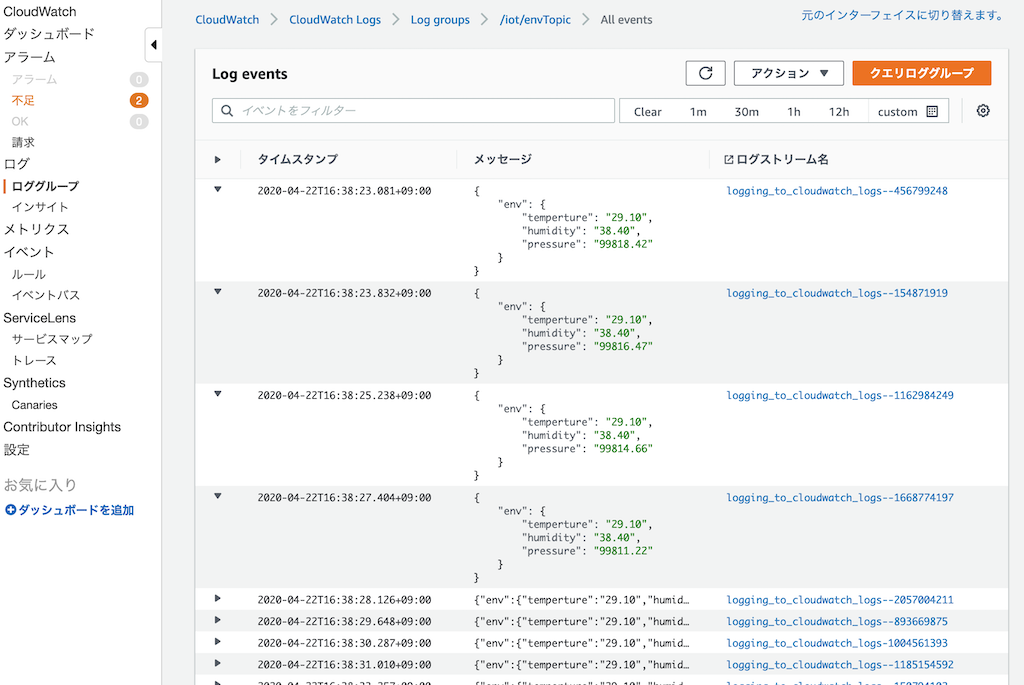Focus the イベントをフィルター search field
Image resolution: width=1024 pixels, height=685 pixels.
pos(413,111)
